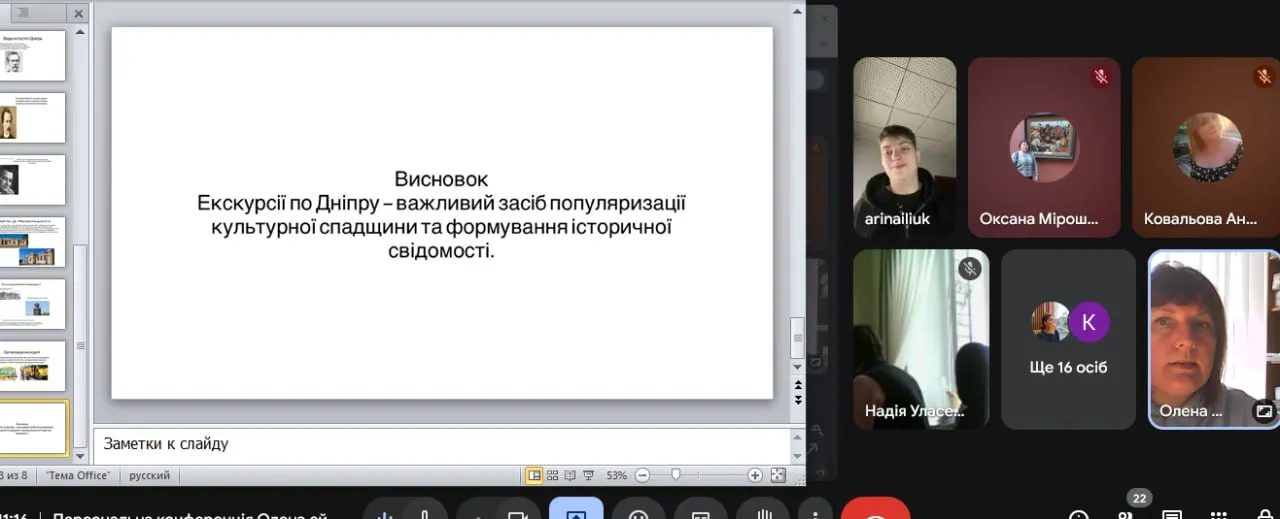1280x519 pixels.
Task: Open the 'Ще 16 осіб' participants tile
Action: click(1068, 339)
